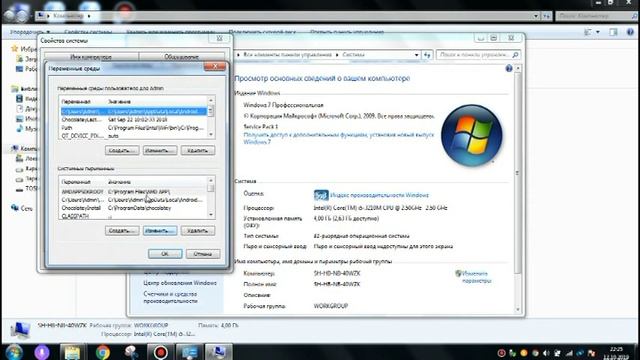Click the Value column header in system list
The width and height of the screenshot is (640, 360).
157,182
